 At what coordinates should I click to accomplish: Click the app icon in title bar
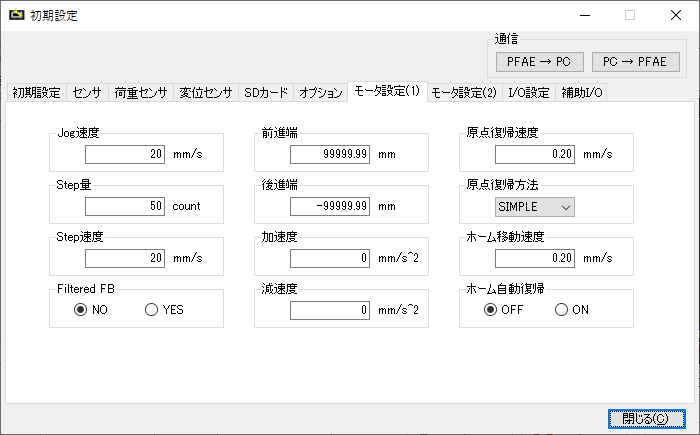pyautogui.click(x=17, y=15)
